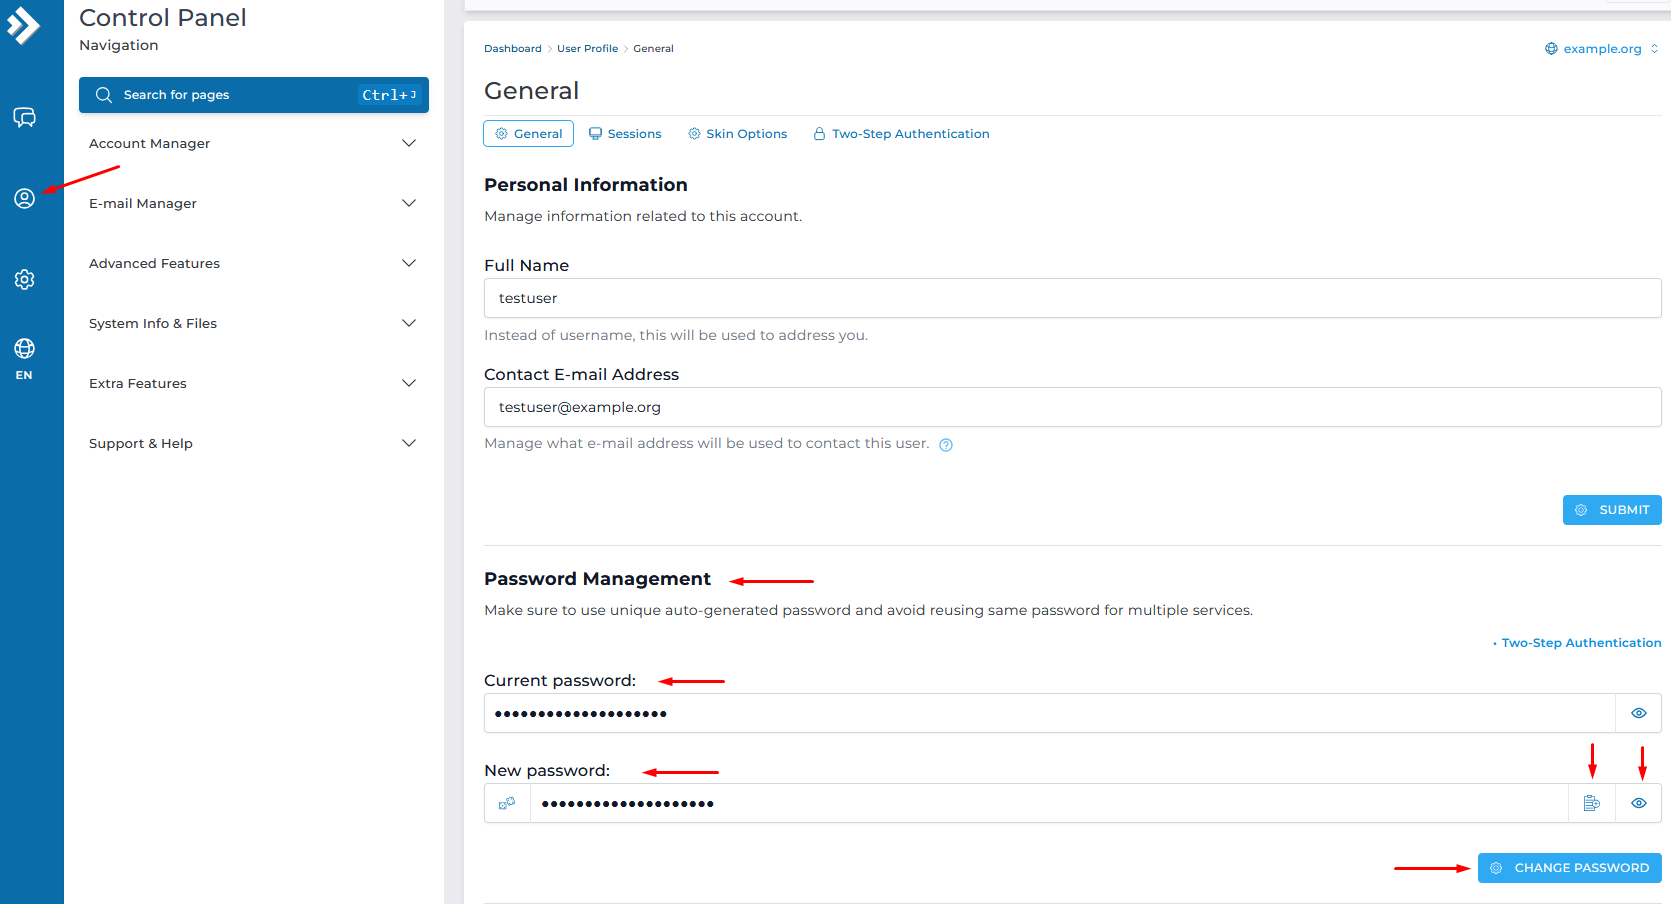The image size is (1671, 904).
Task: Open the settings gear icon in sidebar
Action: pos(24,279)
